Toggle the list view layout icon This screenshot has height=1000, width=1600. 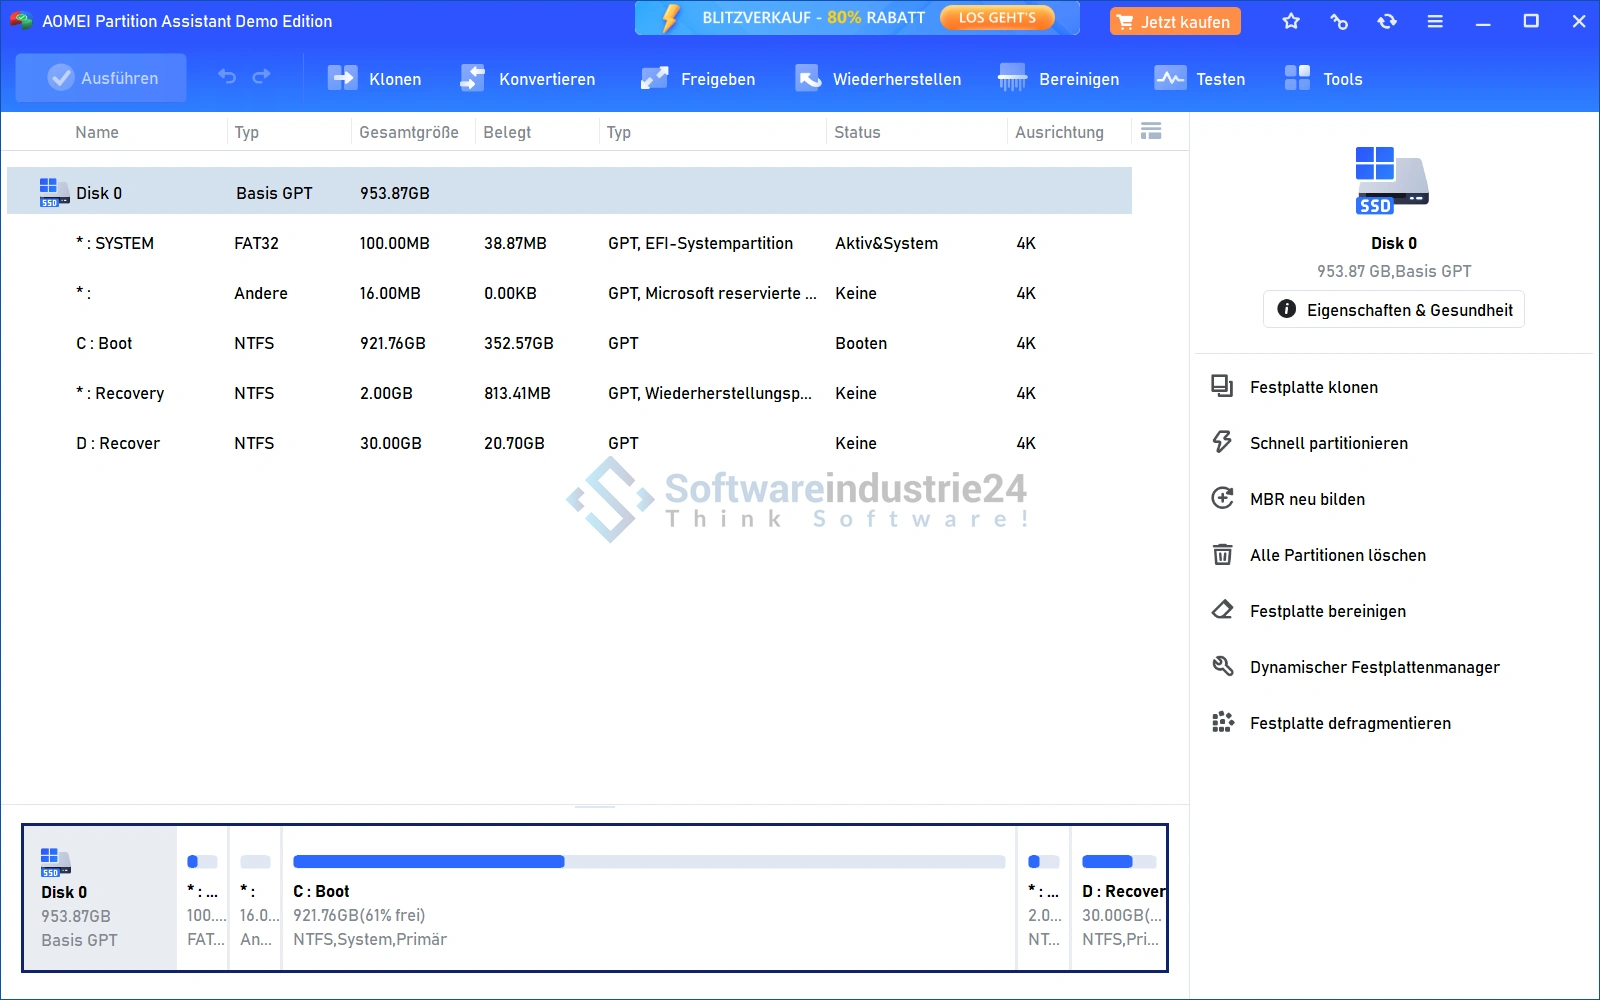click(1151, 131)
